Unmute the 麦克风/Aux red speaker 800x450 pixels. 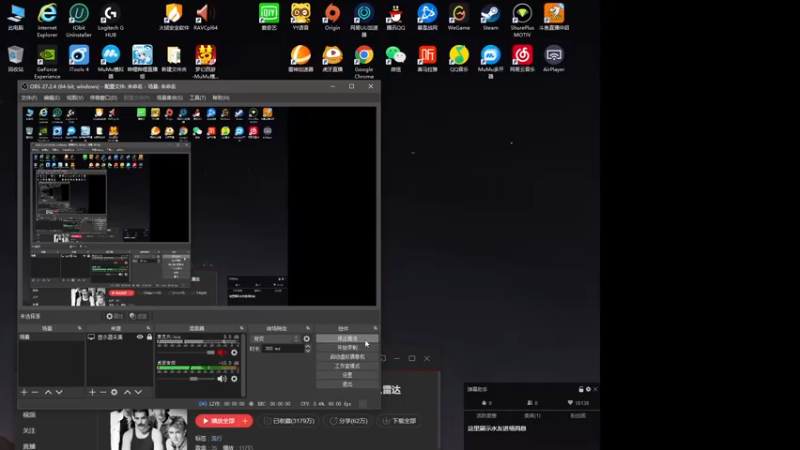point(222,353)
